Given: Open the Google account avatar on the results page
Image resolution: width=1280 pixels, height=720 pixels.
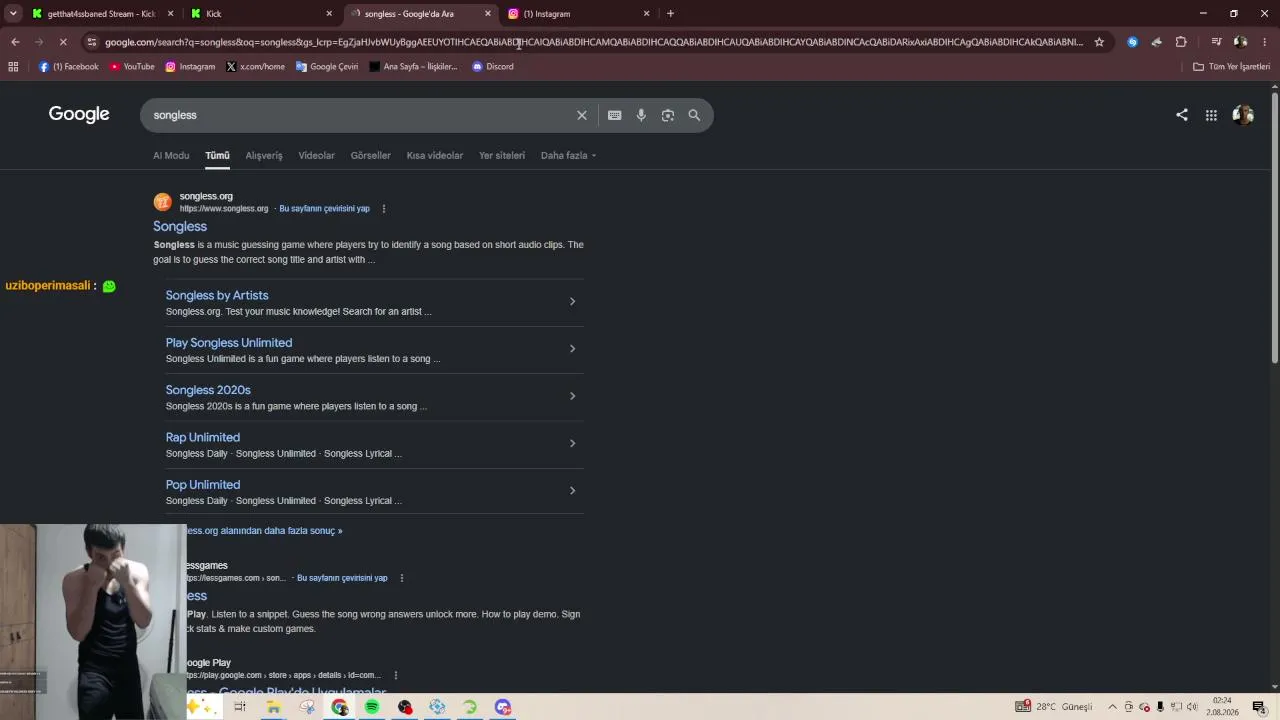Looking at the screenshot, I should pos(1243,115).
